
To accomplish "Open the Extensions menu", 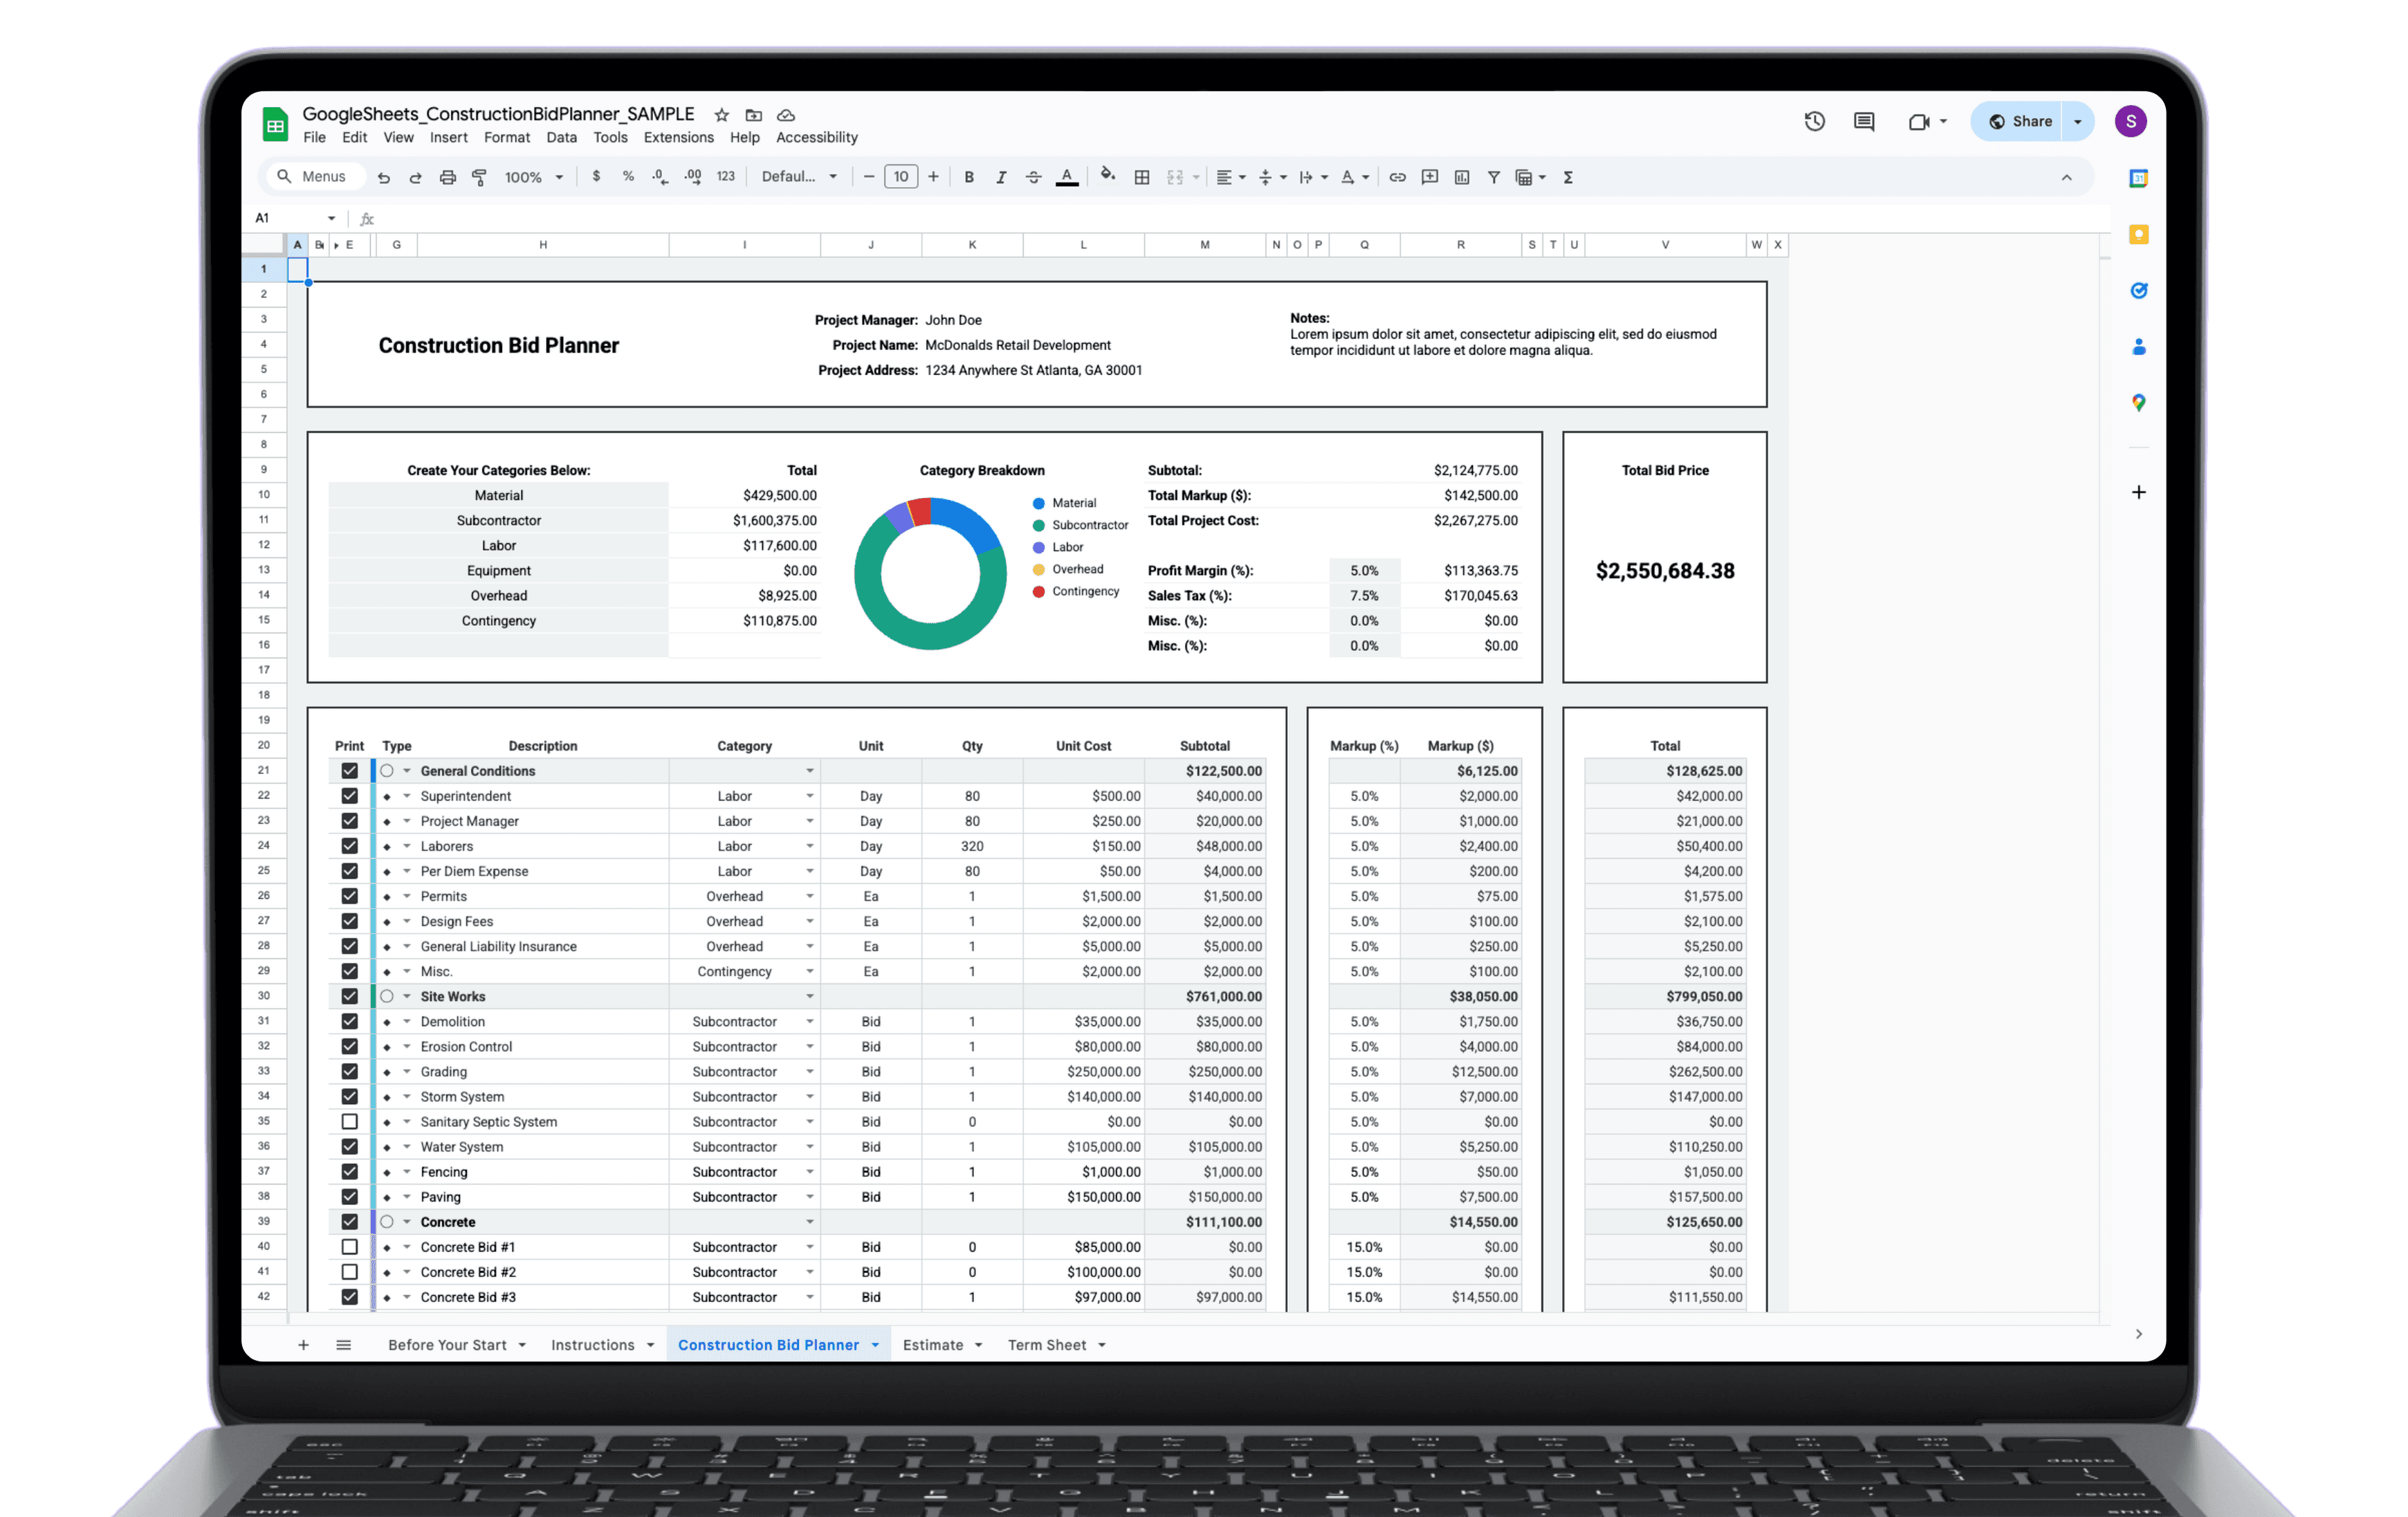I will click(x=678, y=137).
